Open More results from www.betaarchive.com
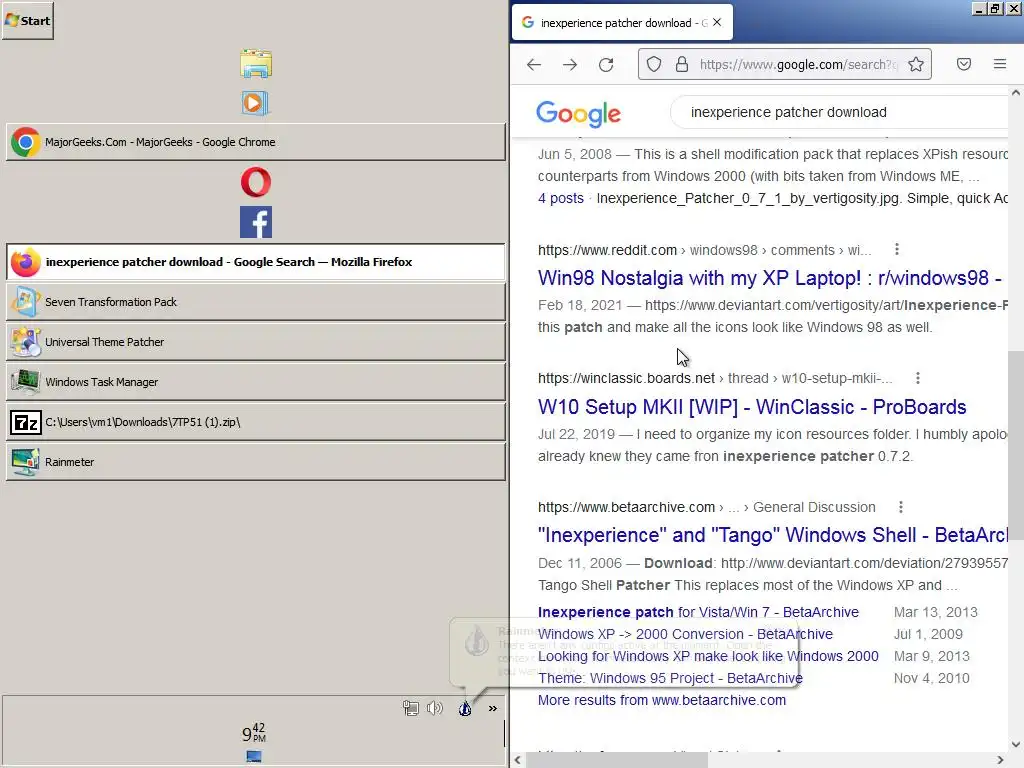 (662, 700)
